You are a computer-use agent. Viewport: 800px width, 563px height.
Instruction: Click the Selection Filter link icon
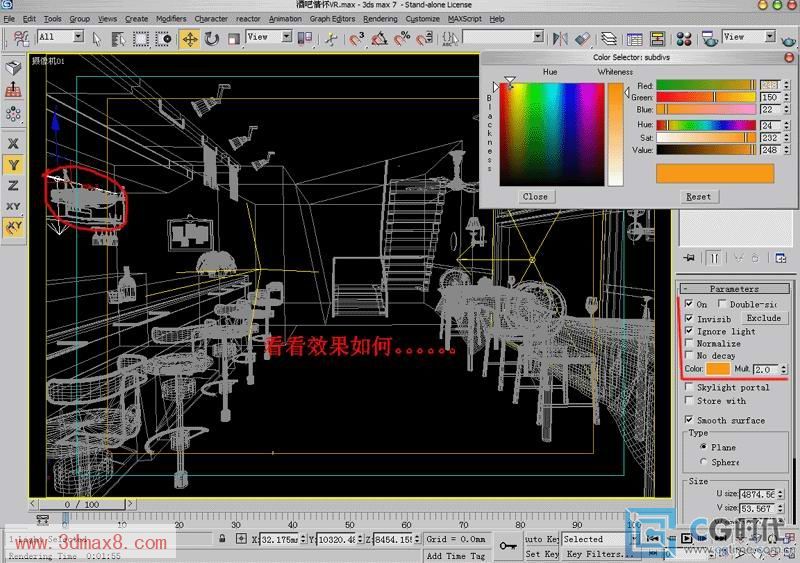pos(21,39)
